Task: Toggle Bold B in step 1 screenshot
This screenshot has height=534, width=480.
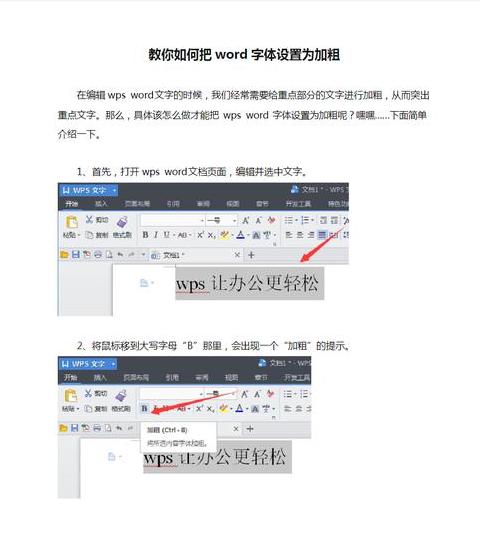Action: click(x=145, y=235)
